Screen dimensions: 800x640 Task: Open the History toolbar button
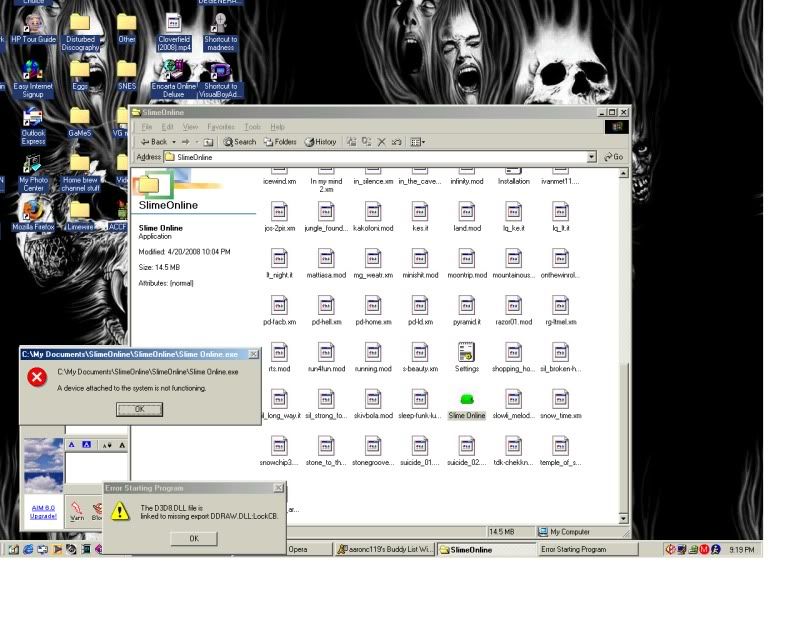click(x=321, y=142)
